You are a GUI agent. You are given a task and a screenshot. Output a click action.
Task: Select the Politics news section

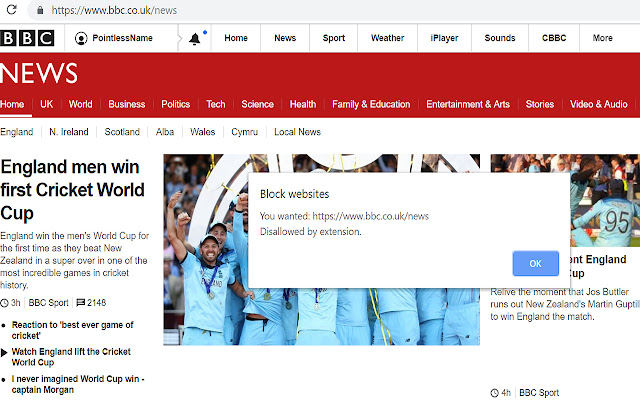coord(176,104)
